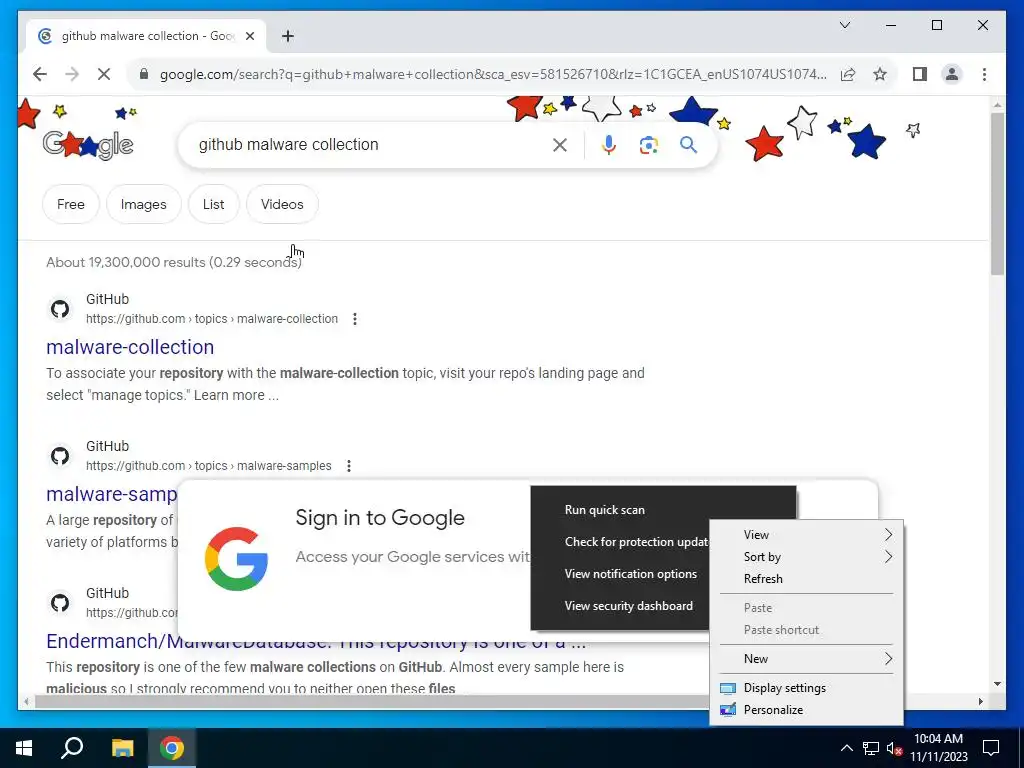This screenshot has height=768, width=1024.
Task: Open a new tab with plus button
Action: tap(288, 37)
